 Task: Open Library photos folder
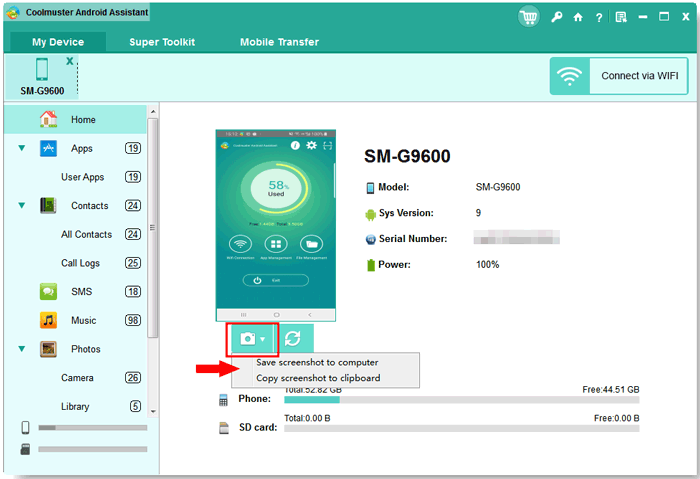pos(75,407)
